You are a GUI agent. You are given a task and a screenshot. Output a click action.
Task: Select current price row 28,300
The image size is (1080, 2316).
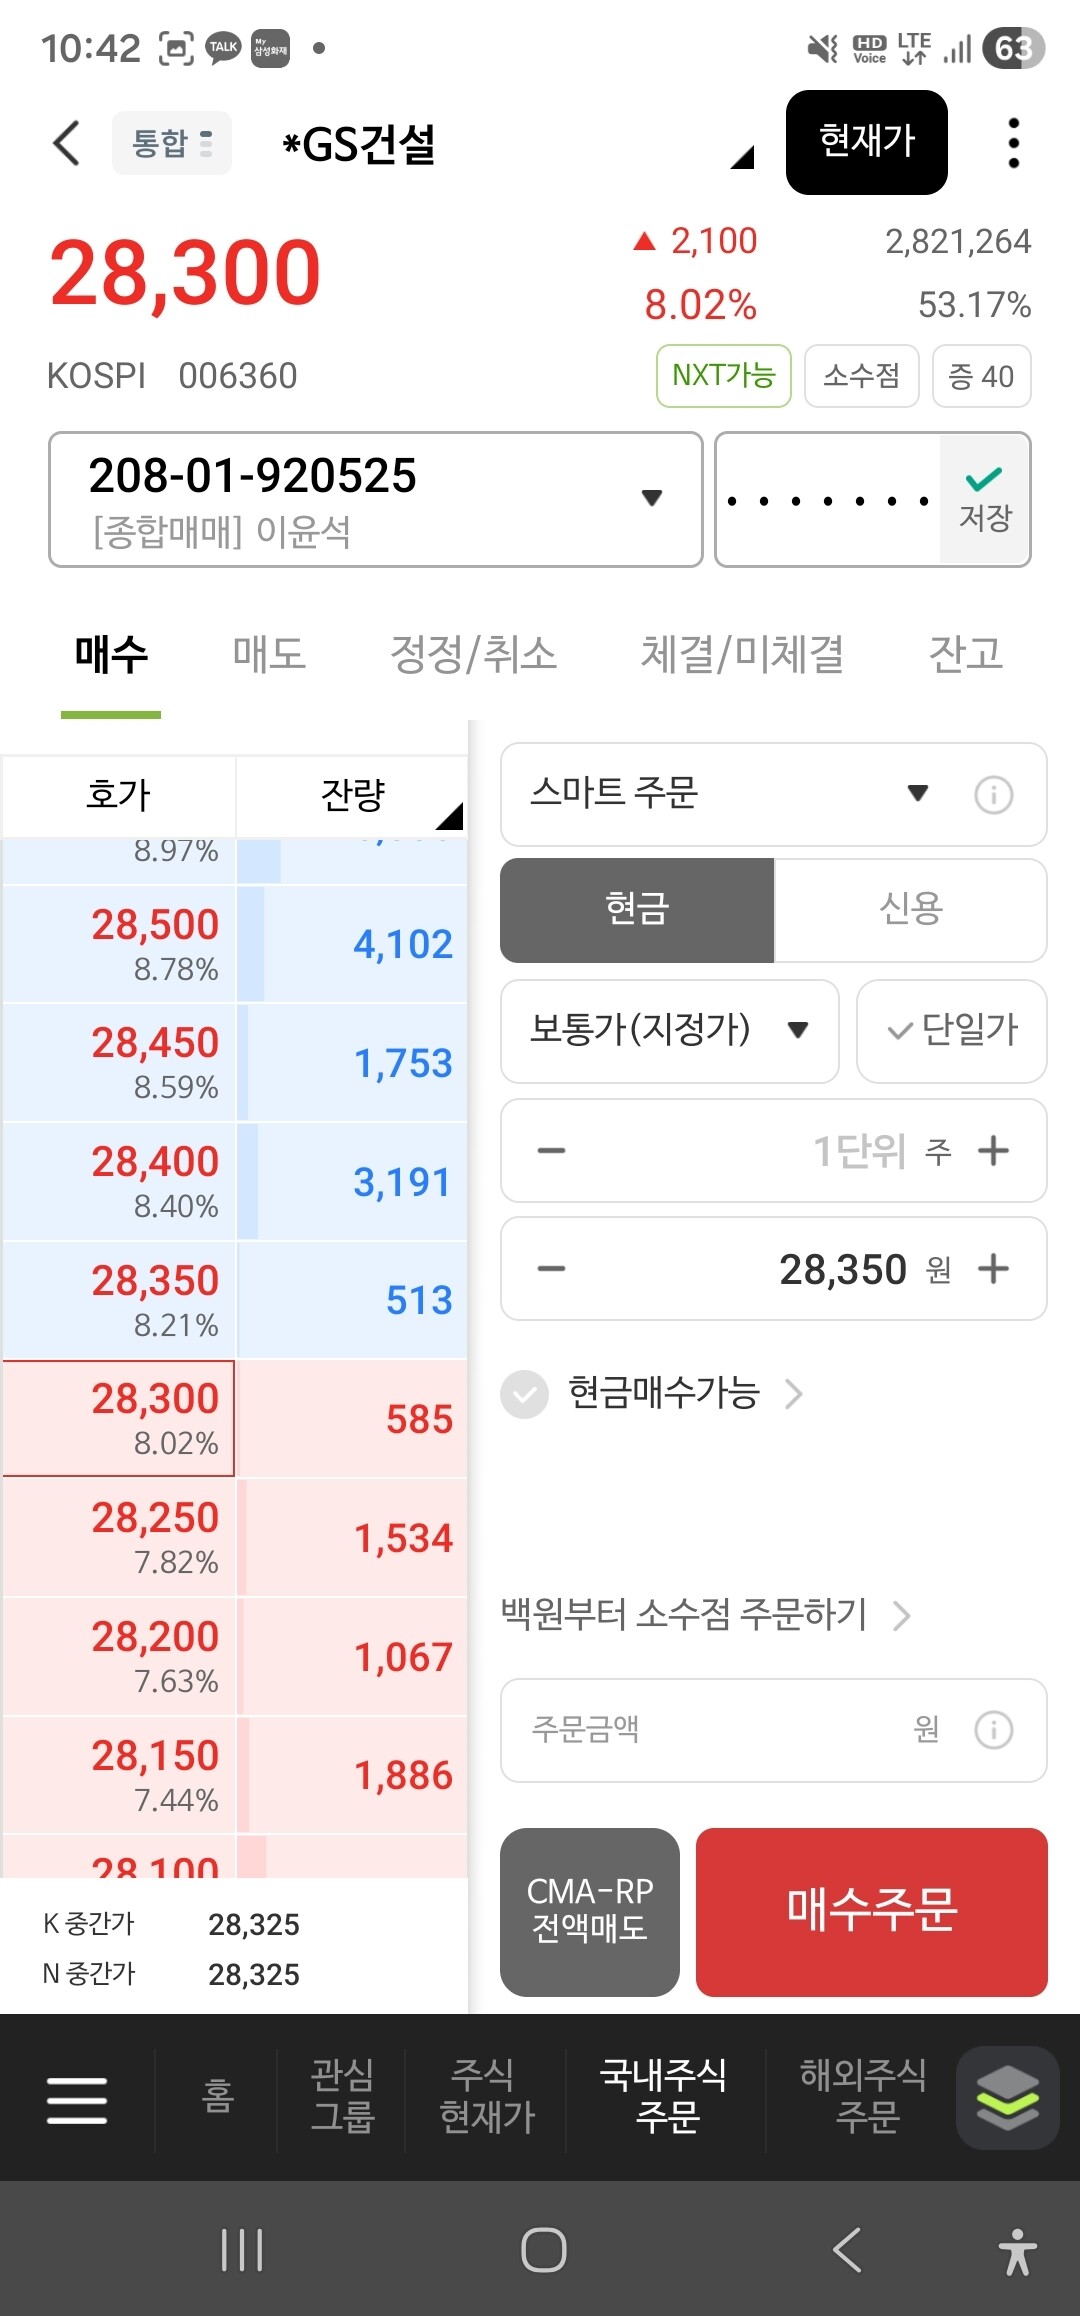(x=119, y=1418)
